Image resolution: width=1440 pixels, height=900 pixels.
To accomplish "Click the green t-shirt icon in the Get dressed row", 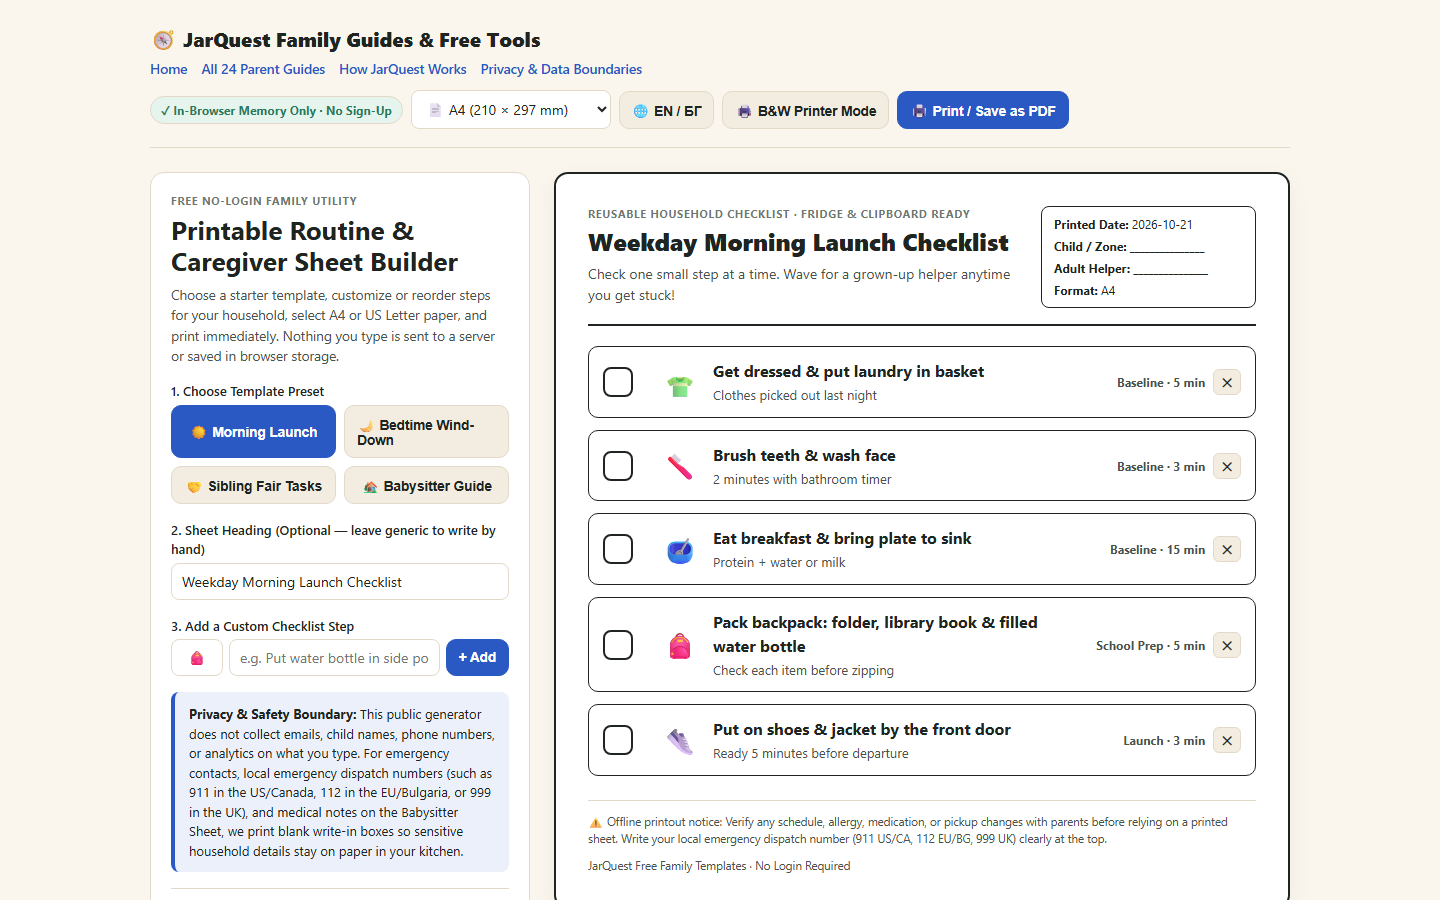I will click(x=680, y=385).
